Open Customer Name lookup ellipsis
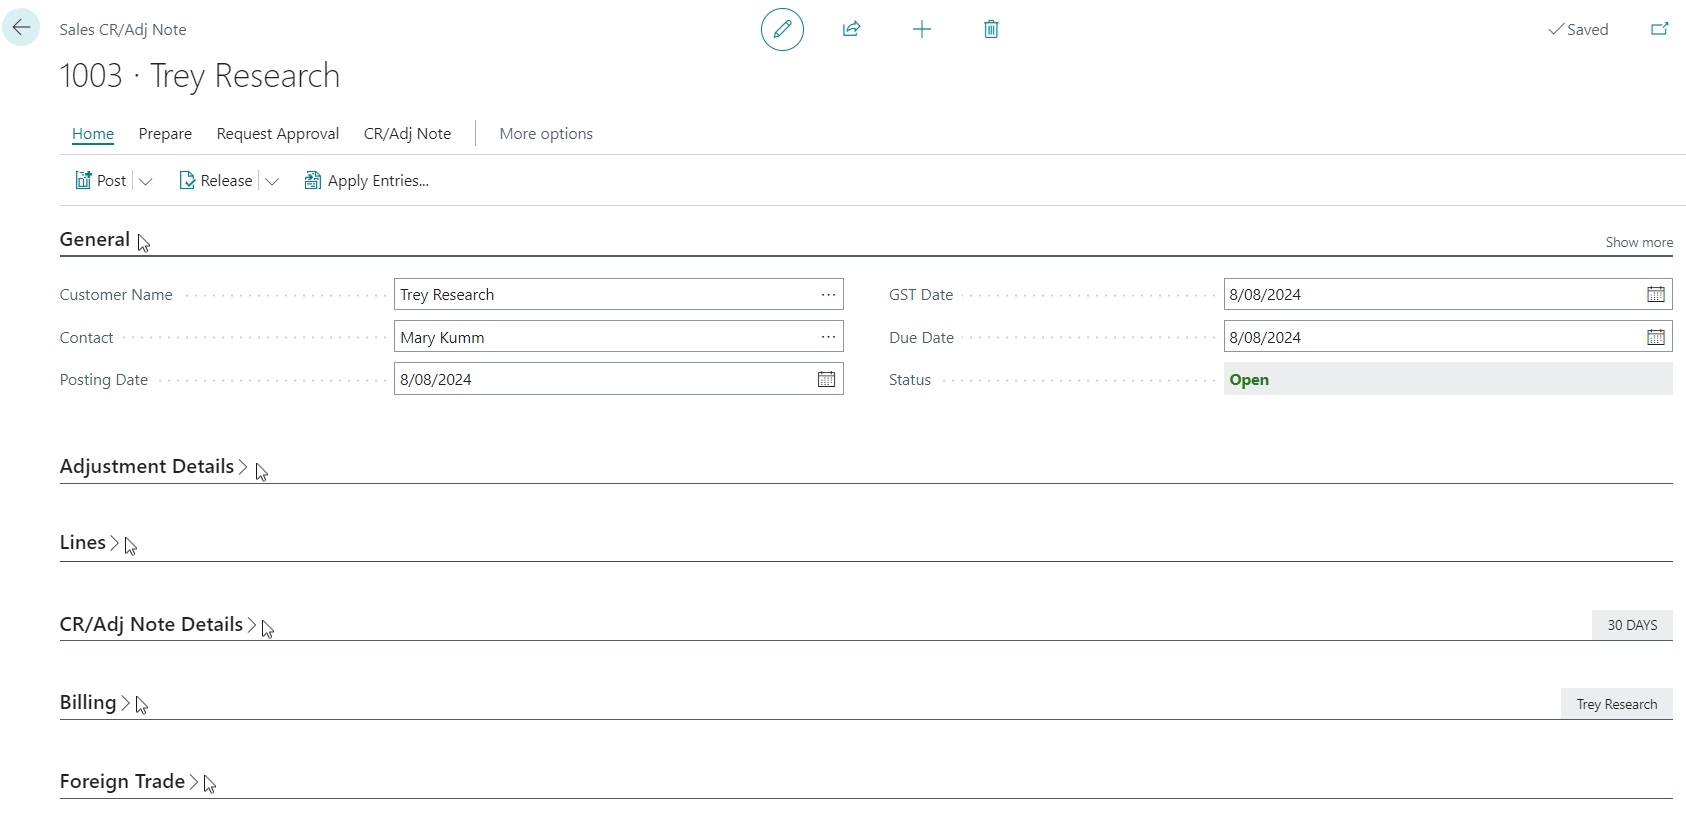The width and height of the screenshot is (1686, 821). coord(828,294)
